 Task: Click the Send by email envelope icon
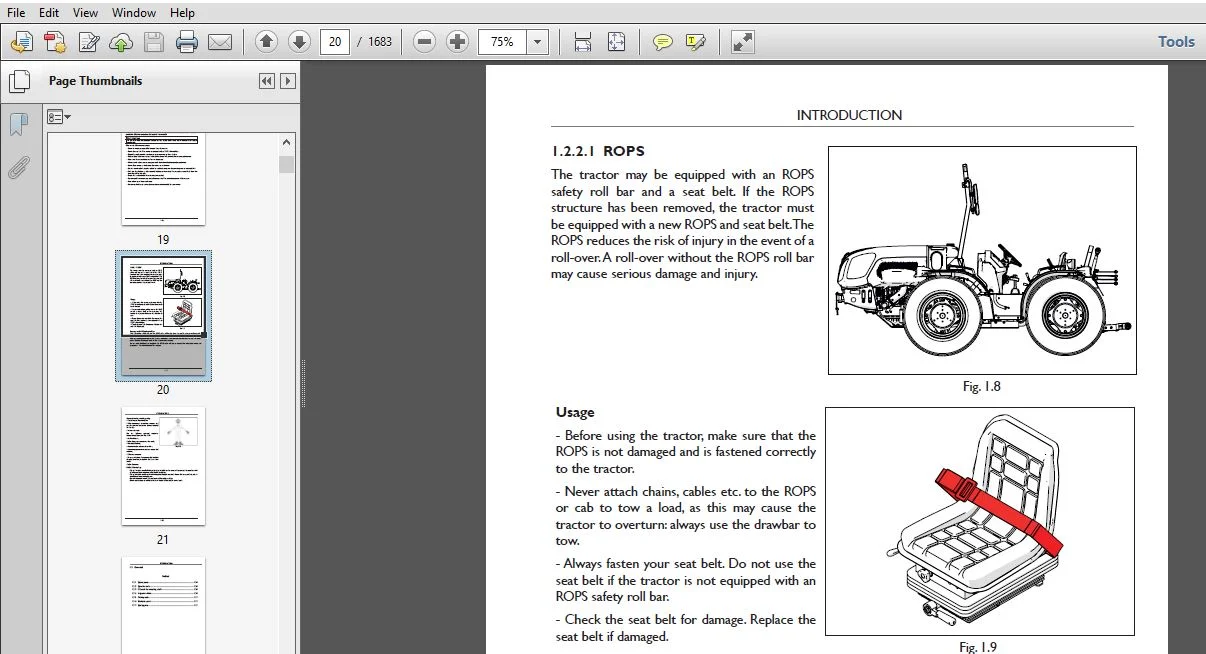pyautogui.click(x=220, y=42)
